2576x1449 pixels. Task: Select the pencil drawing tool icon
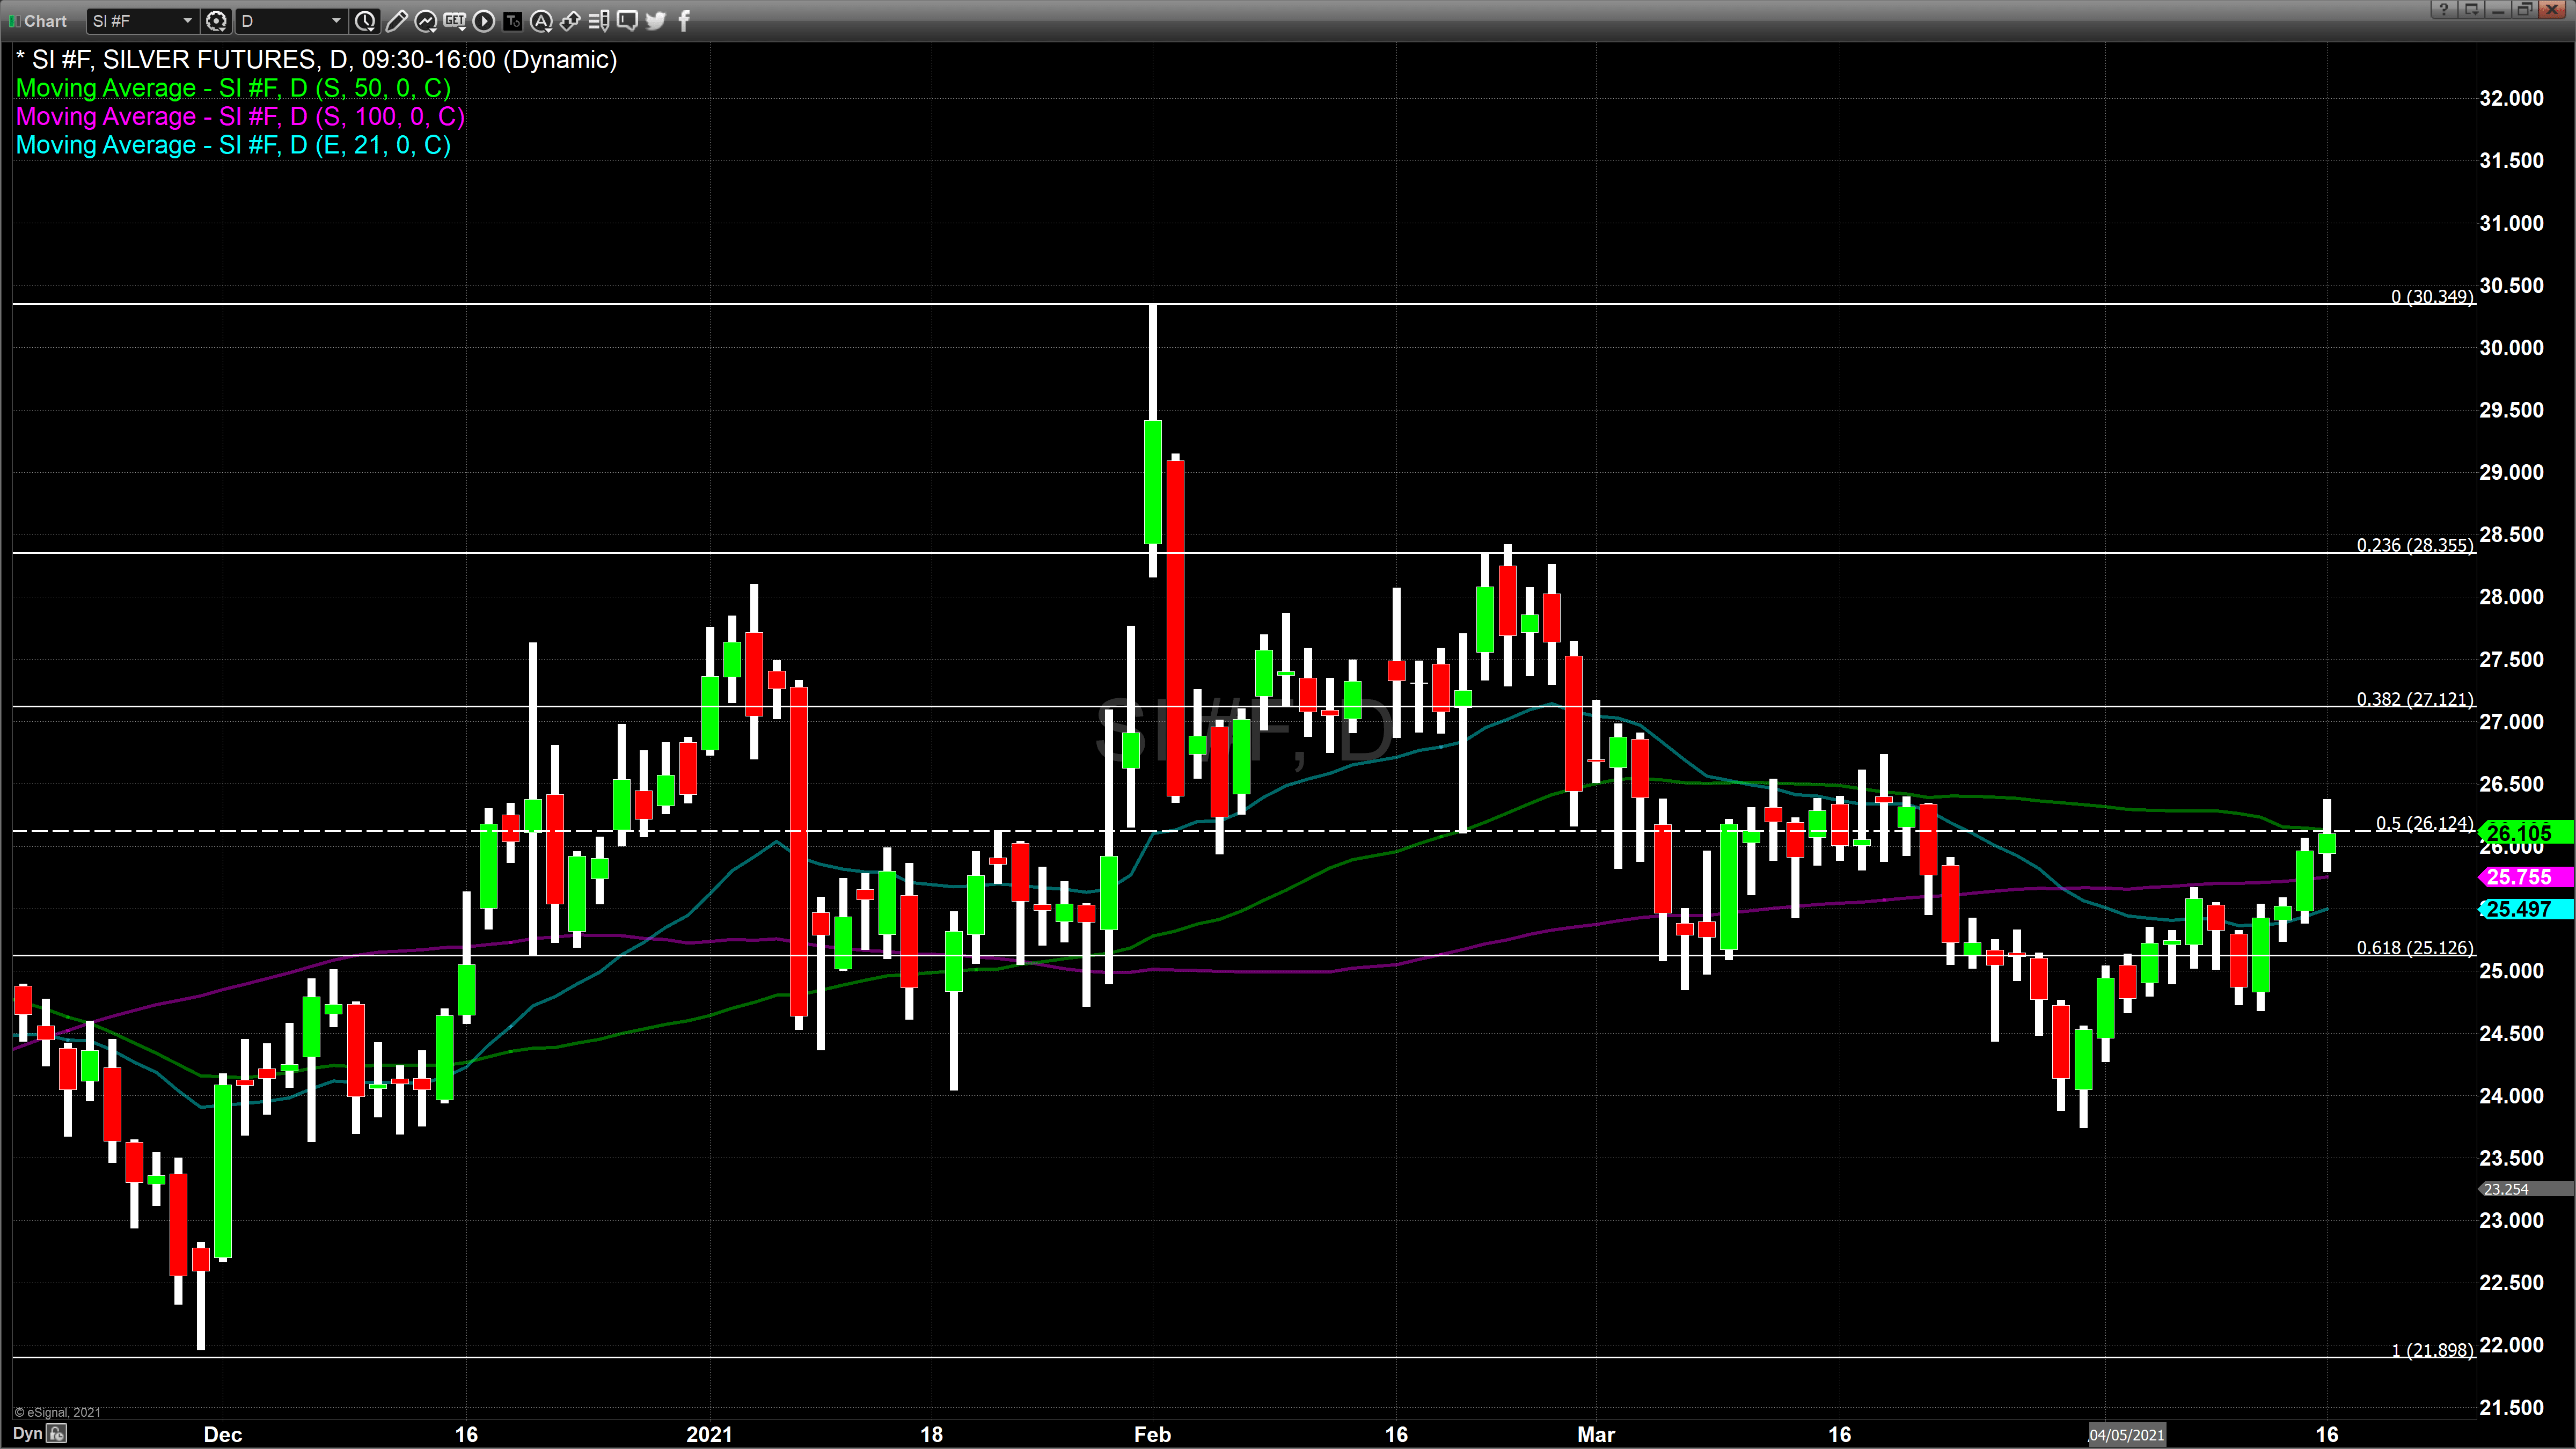[x=396, y=20]
